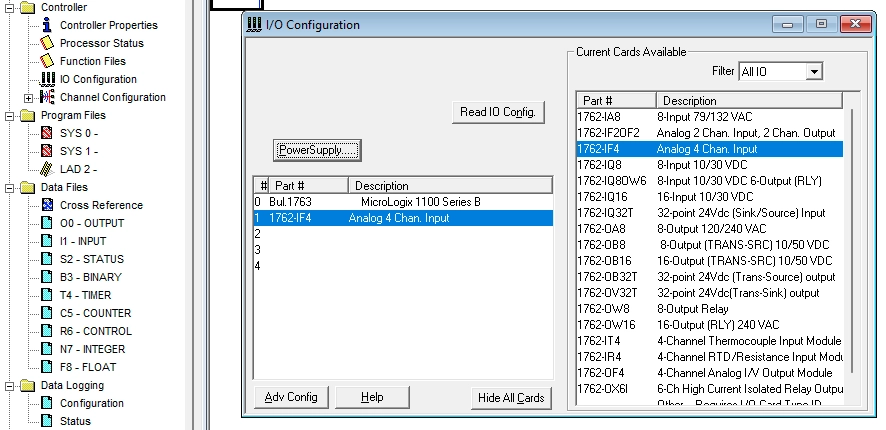
Task: Click the Hide All Cards button
Action: (x=511, y=398)
